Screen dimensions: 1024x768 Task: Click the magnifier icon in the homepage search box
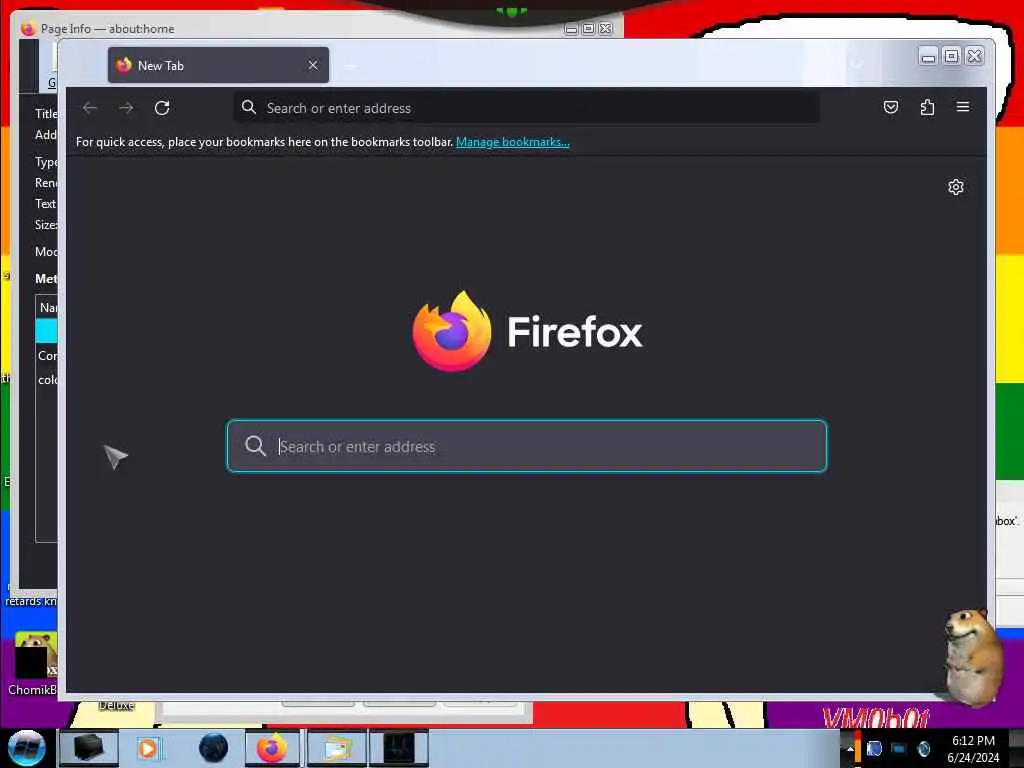(255, 446)
